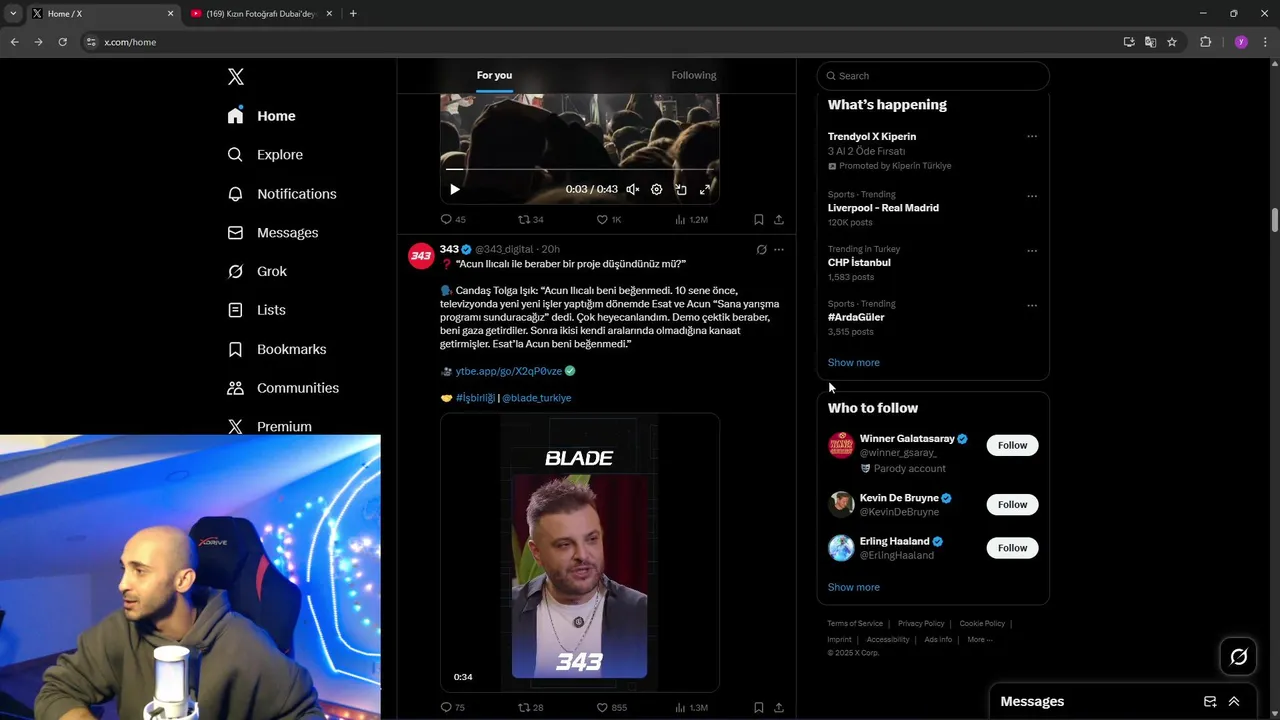Play the top video in feed
This screenshot has width=1280, height=720.
coord(455,189)
